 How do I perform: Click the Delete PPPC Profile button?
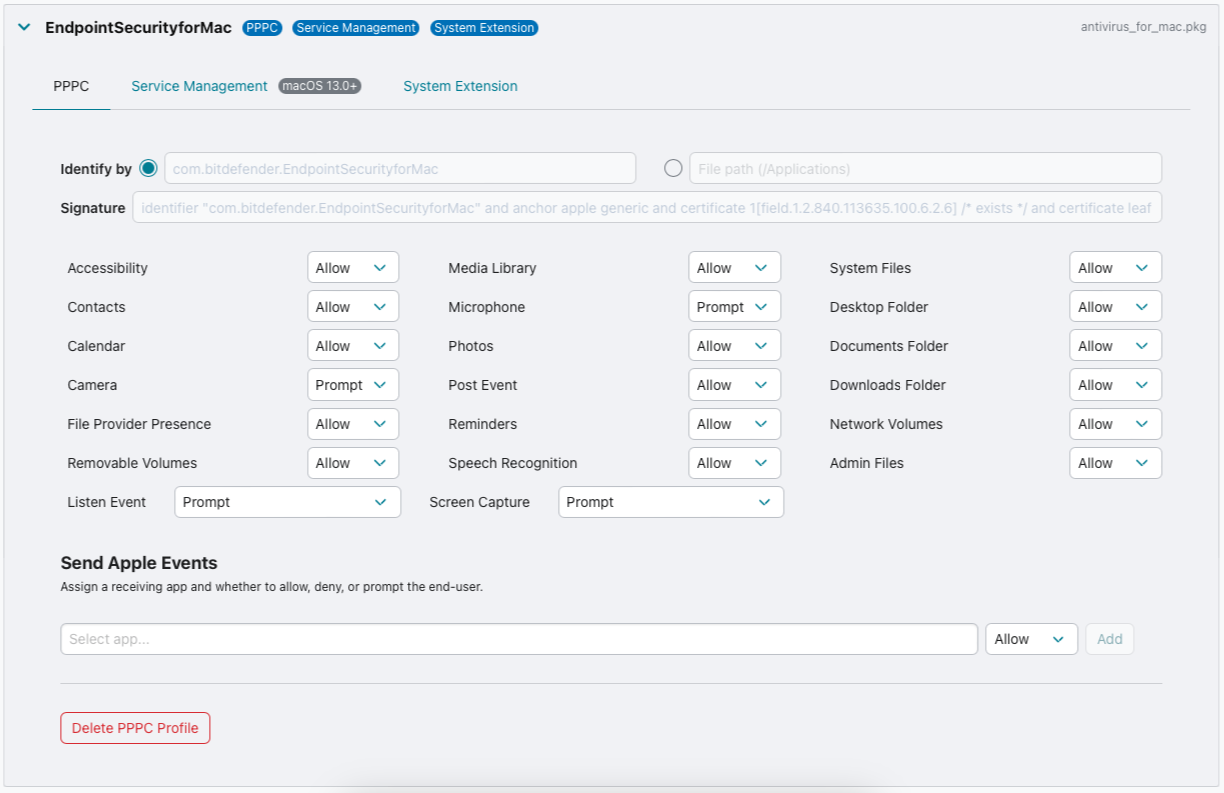click(135, 728)
